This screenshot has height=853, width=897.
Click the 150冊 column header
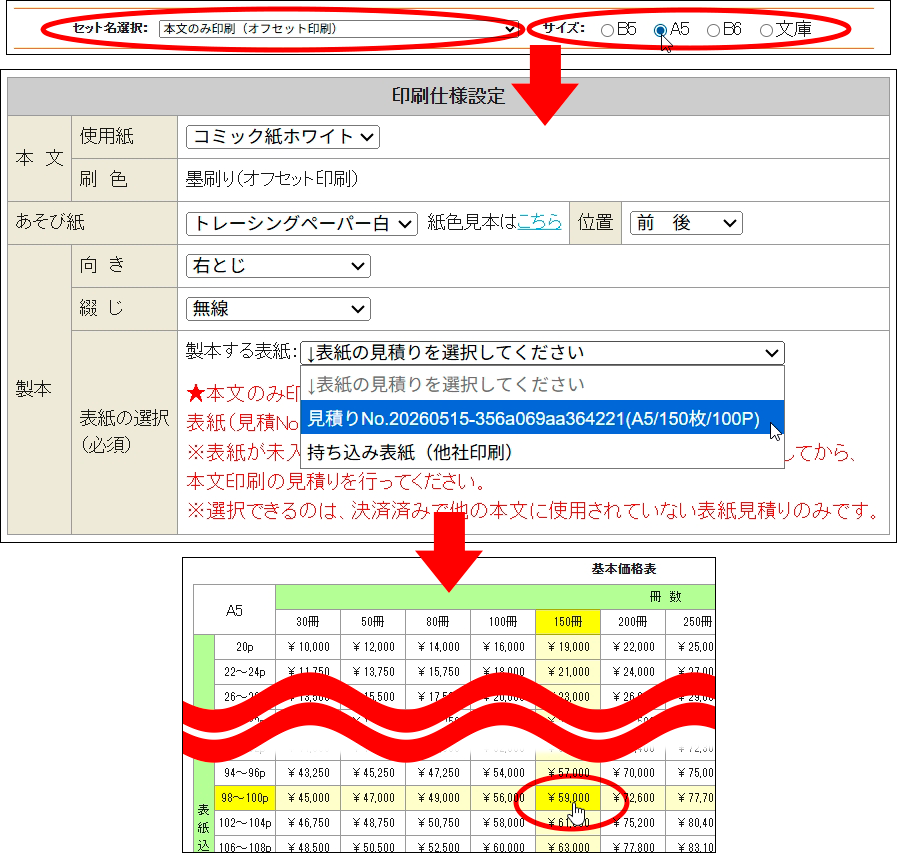pos(568,622)
